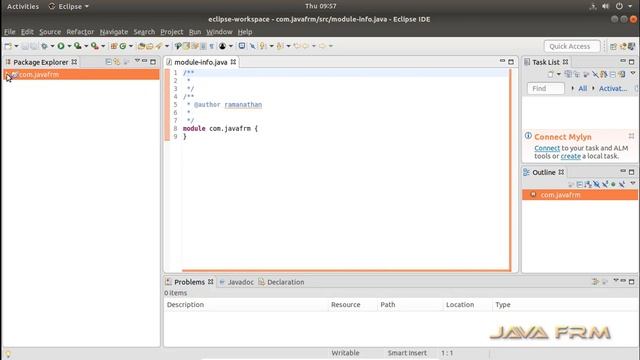Click Previous Annotation toolbar icon
640x360 pixels.
280,46
